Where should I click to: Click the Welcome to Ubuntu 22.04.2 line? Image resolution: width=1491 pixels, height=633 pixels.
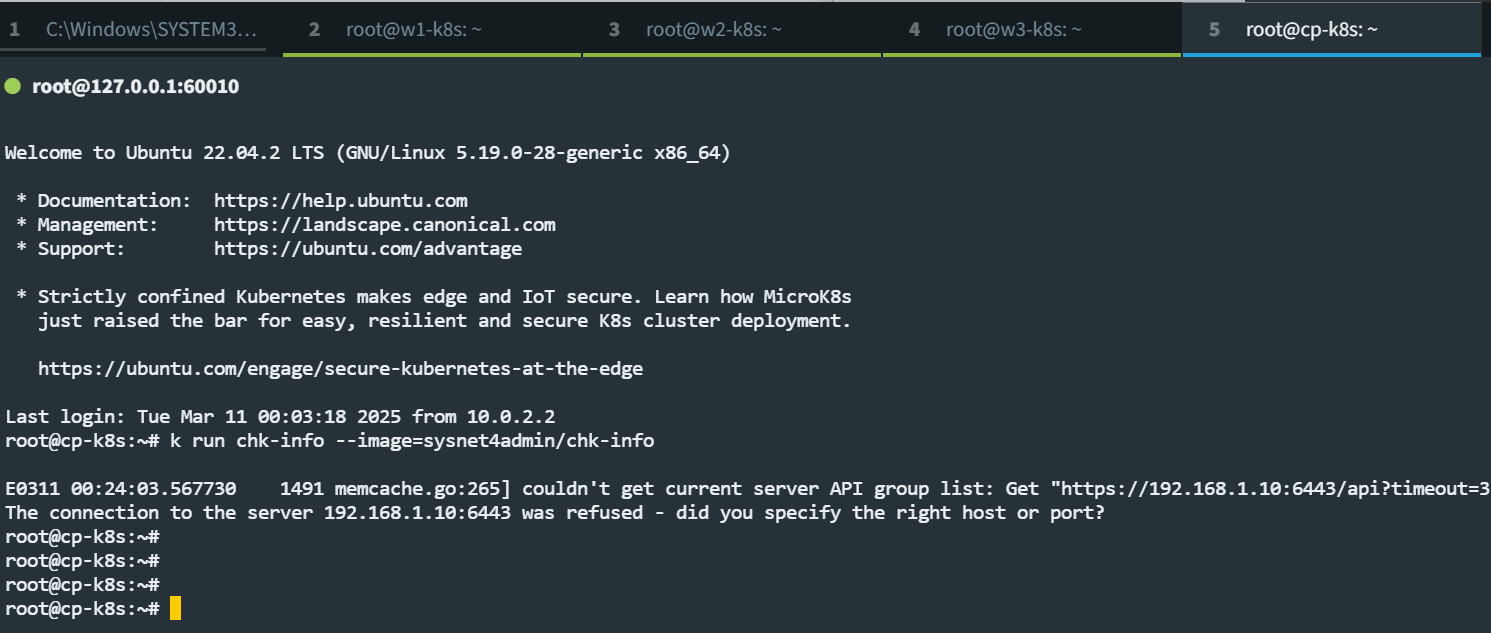coord(368,153)
